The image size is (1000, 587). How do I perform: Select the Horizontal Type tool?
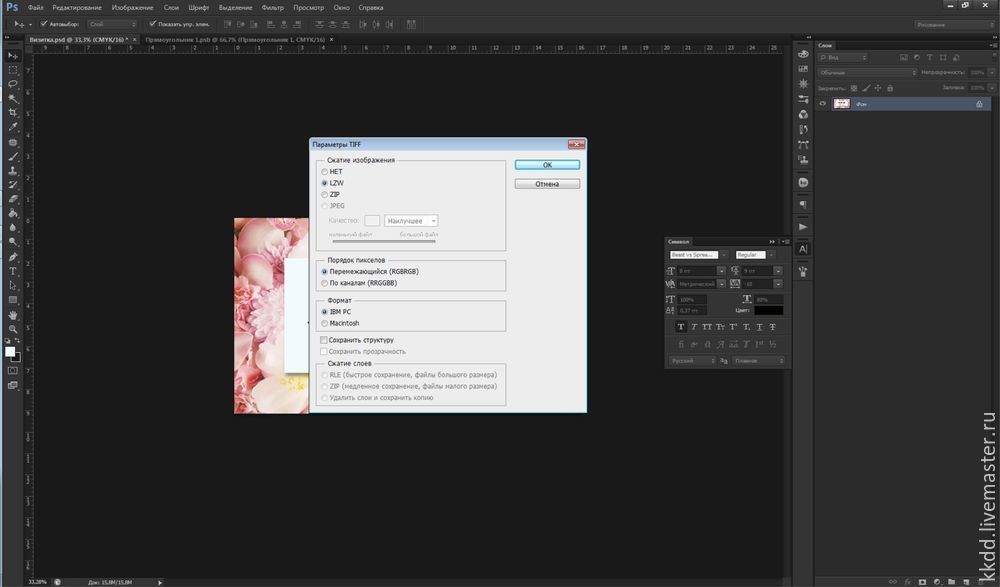point(13,271)
